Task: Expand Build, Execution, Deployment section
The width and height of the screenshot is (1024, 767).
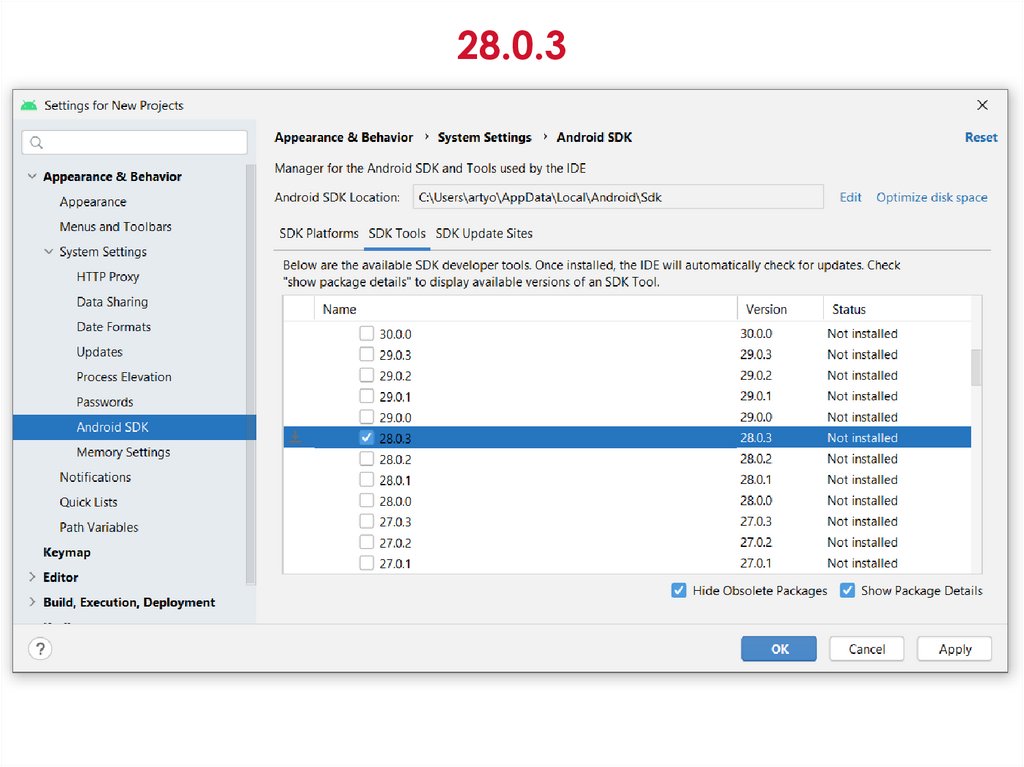Action: (32, 602)
